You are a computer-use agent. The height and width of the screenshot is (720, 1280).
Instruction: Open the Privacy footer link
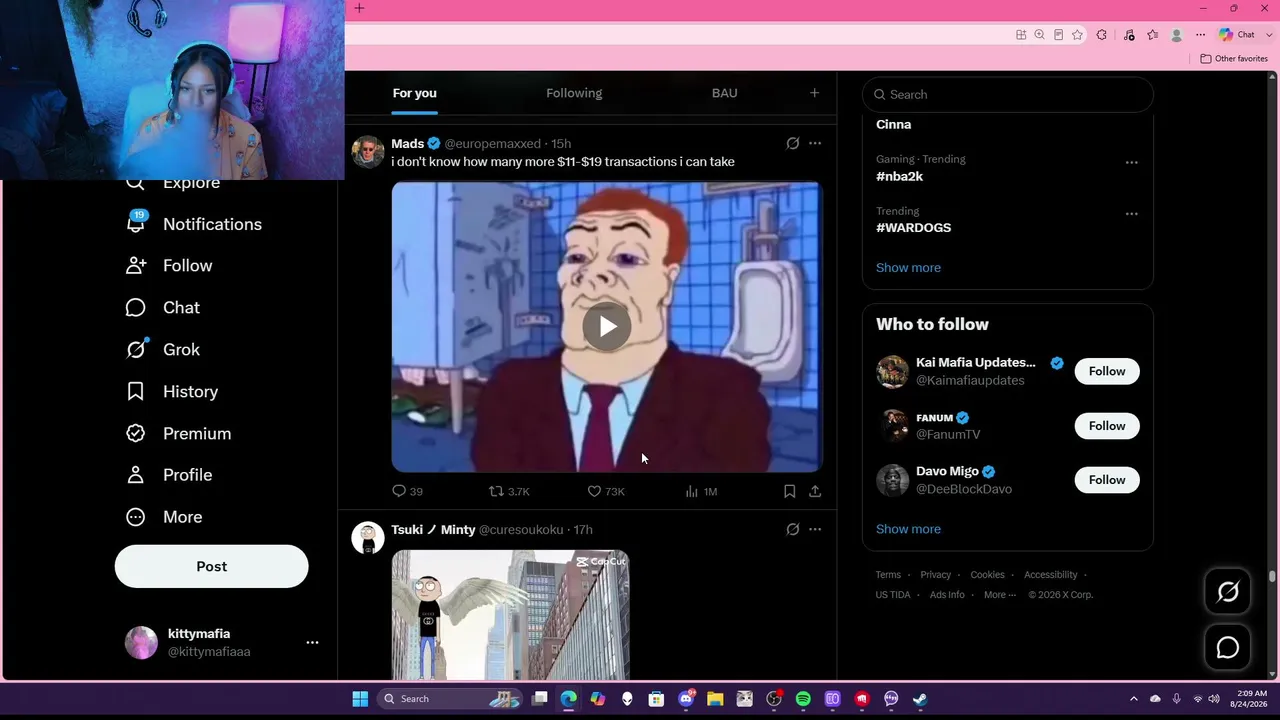[x=936, y=575]
